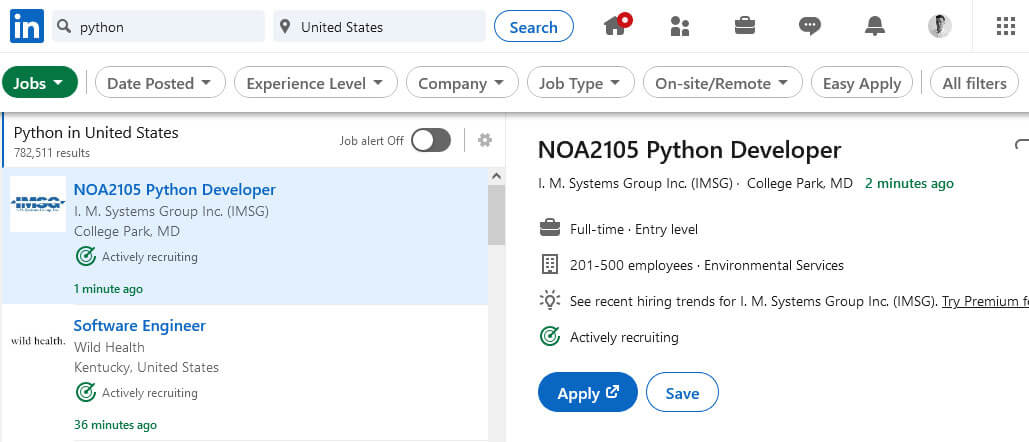Click Actively recruiting target icon in job details

click(x=549, y=337)
